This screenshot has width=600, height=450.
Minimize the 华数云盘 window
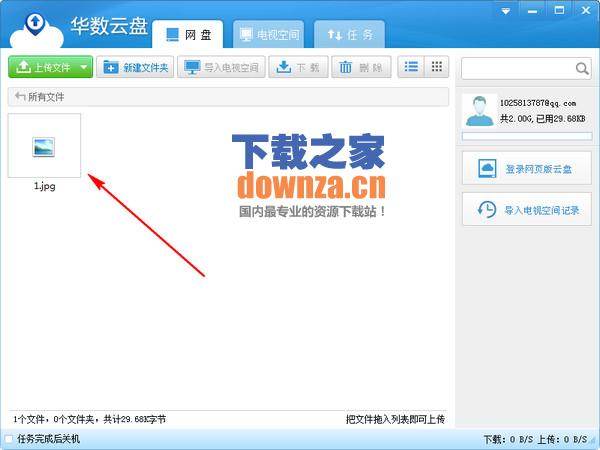click(532, 11)
